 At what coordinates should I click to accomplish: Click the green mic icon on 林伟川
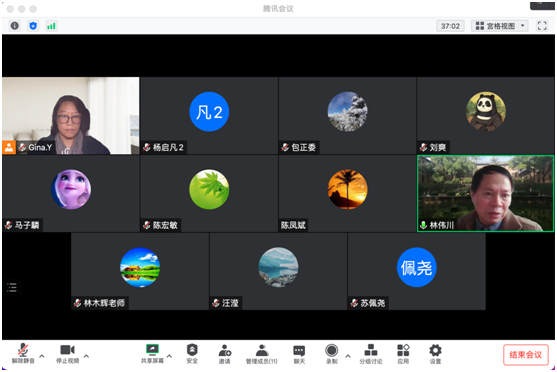click(x=423, y=225)
